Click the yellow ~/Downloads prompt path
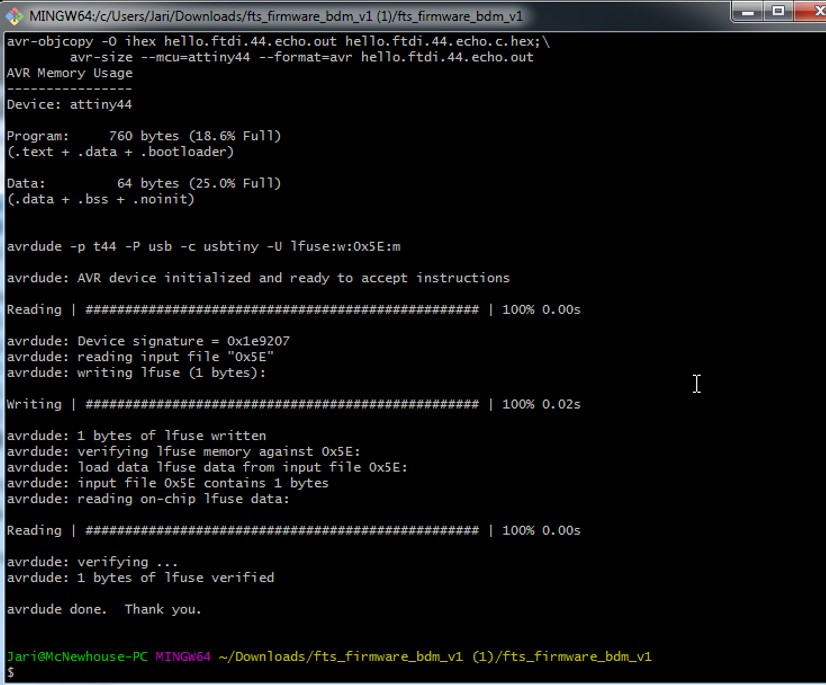826x685 pixels. (x=435, y=657)
